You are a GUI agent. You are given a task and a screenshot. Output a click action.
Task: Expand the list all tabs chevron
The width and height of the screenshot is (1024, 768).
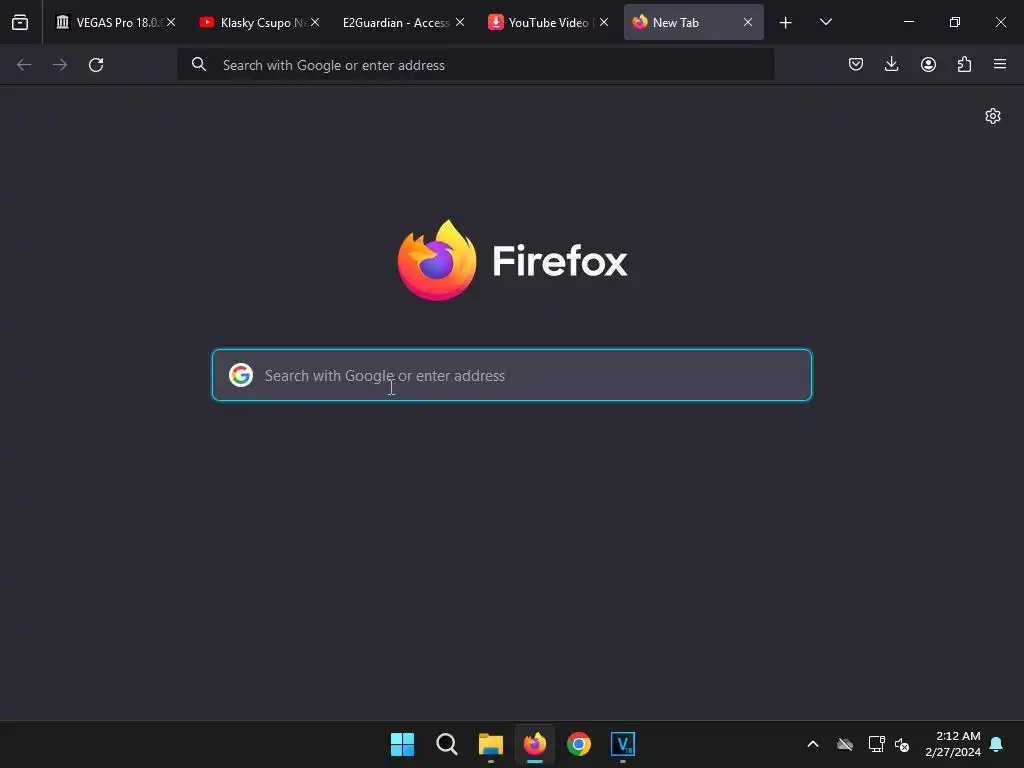[825, 22]
